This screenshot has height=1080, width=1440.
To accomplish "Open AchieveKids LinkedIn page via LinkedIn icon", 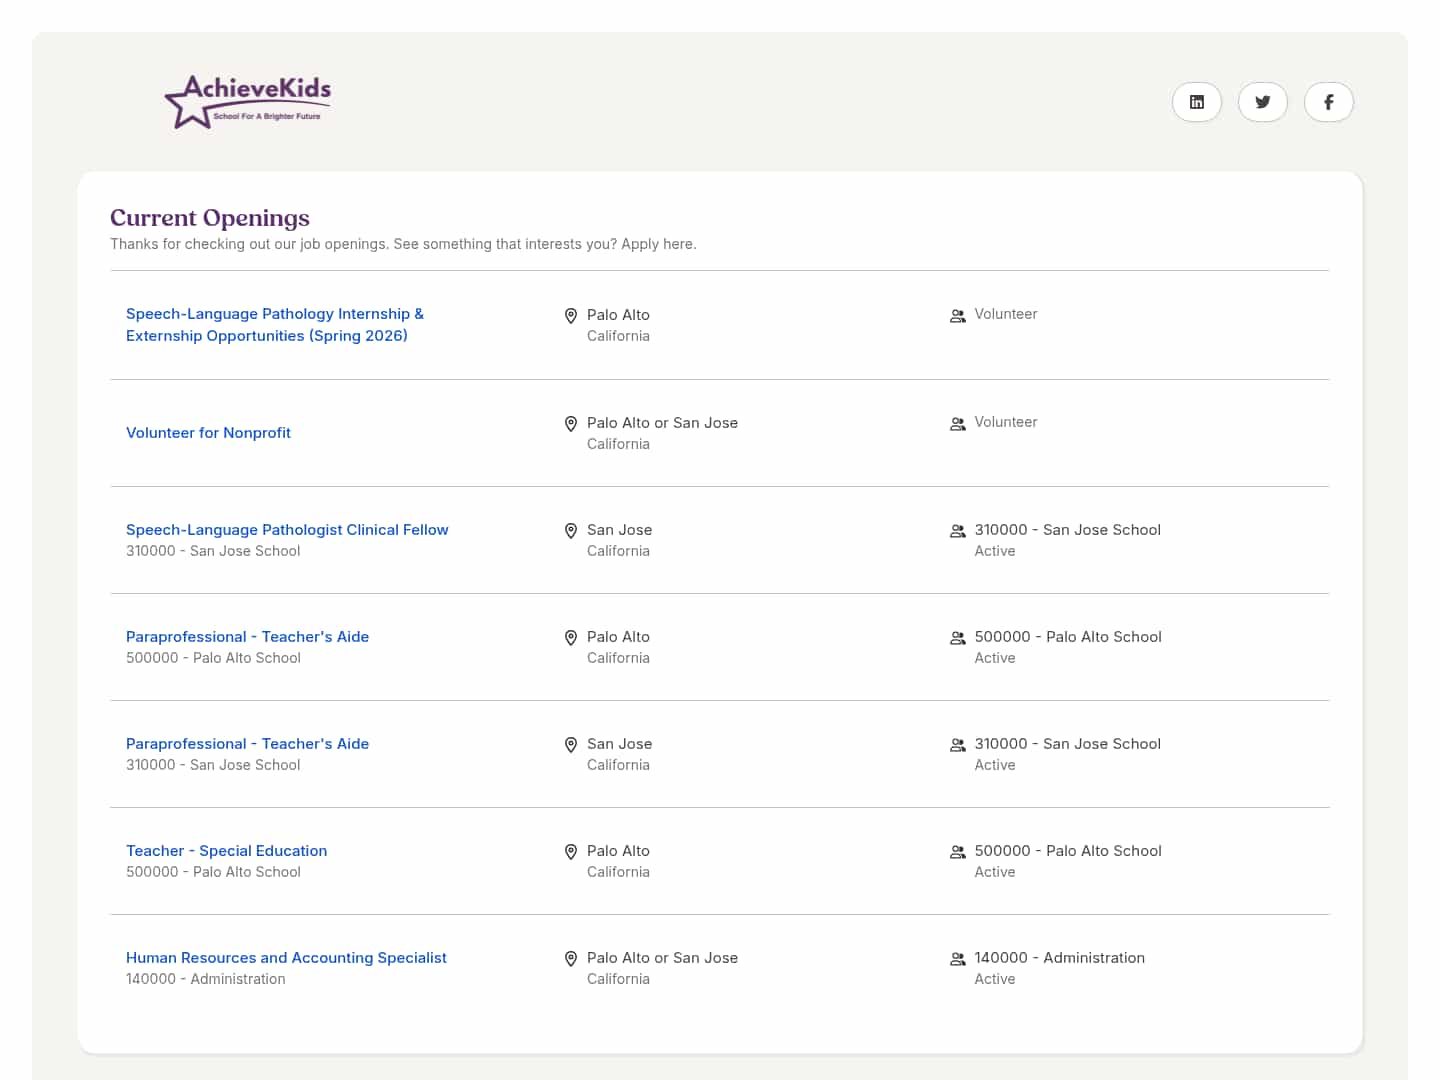I will pyautogui.click(x=1196, y=101).
